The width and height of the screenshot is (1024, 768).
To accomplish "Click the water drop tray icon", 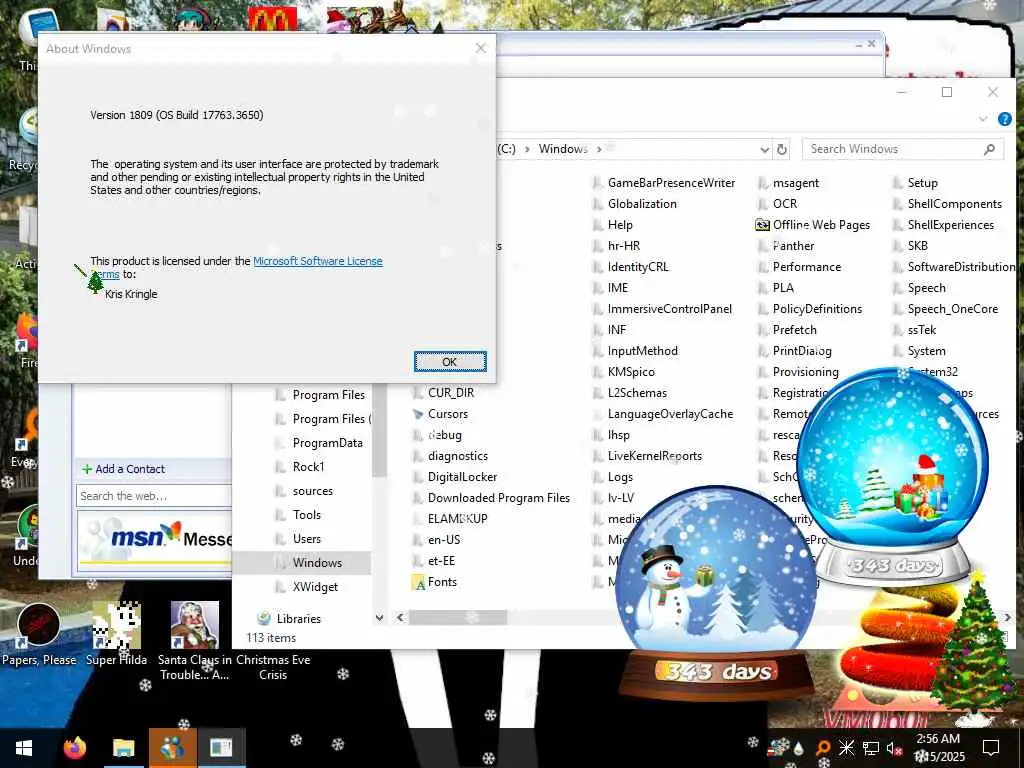I will pyautogui.click(x=799, y=749).
